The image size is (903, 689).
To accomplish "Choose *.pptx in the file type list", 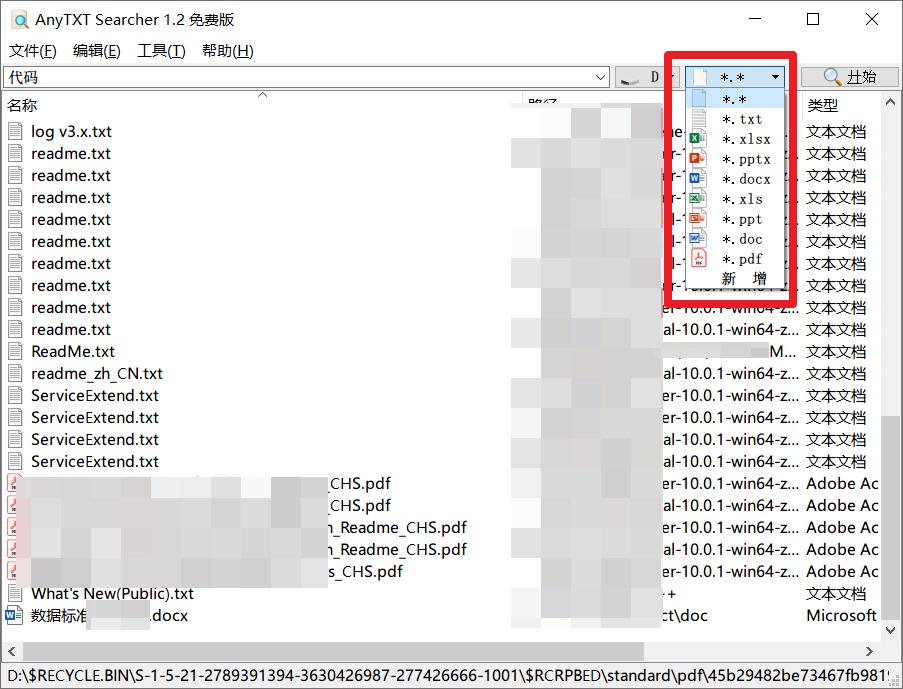I will 735,159.
